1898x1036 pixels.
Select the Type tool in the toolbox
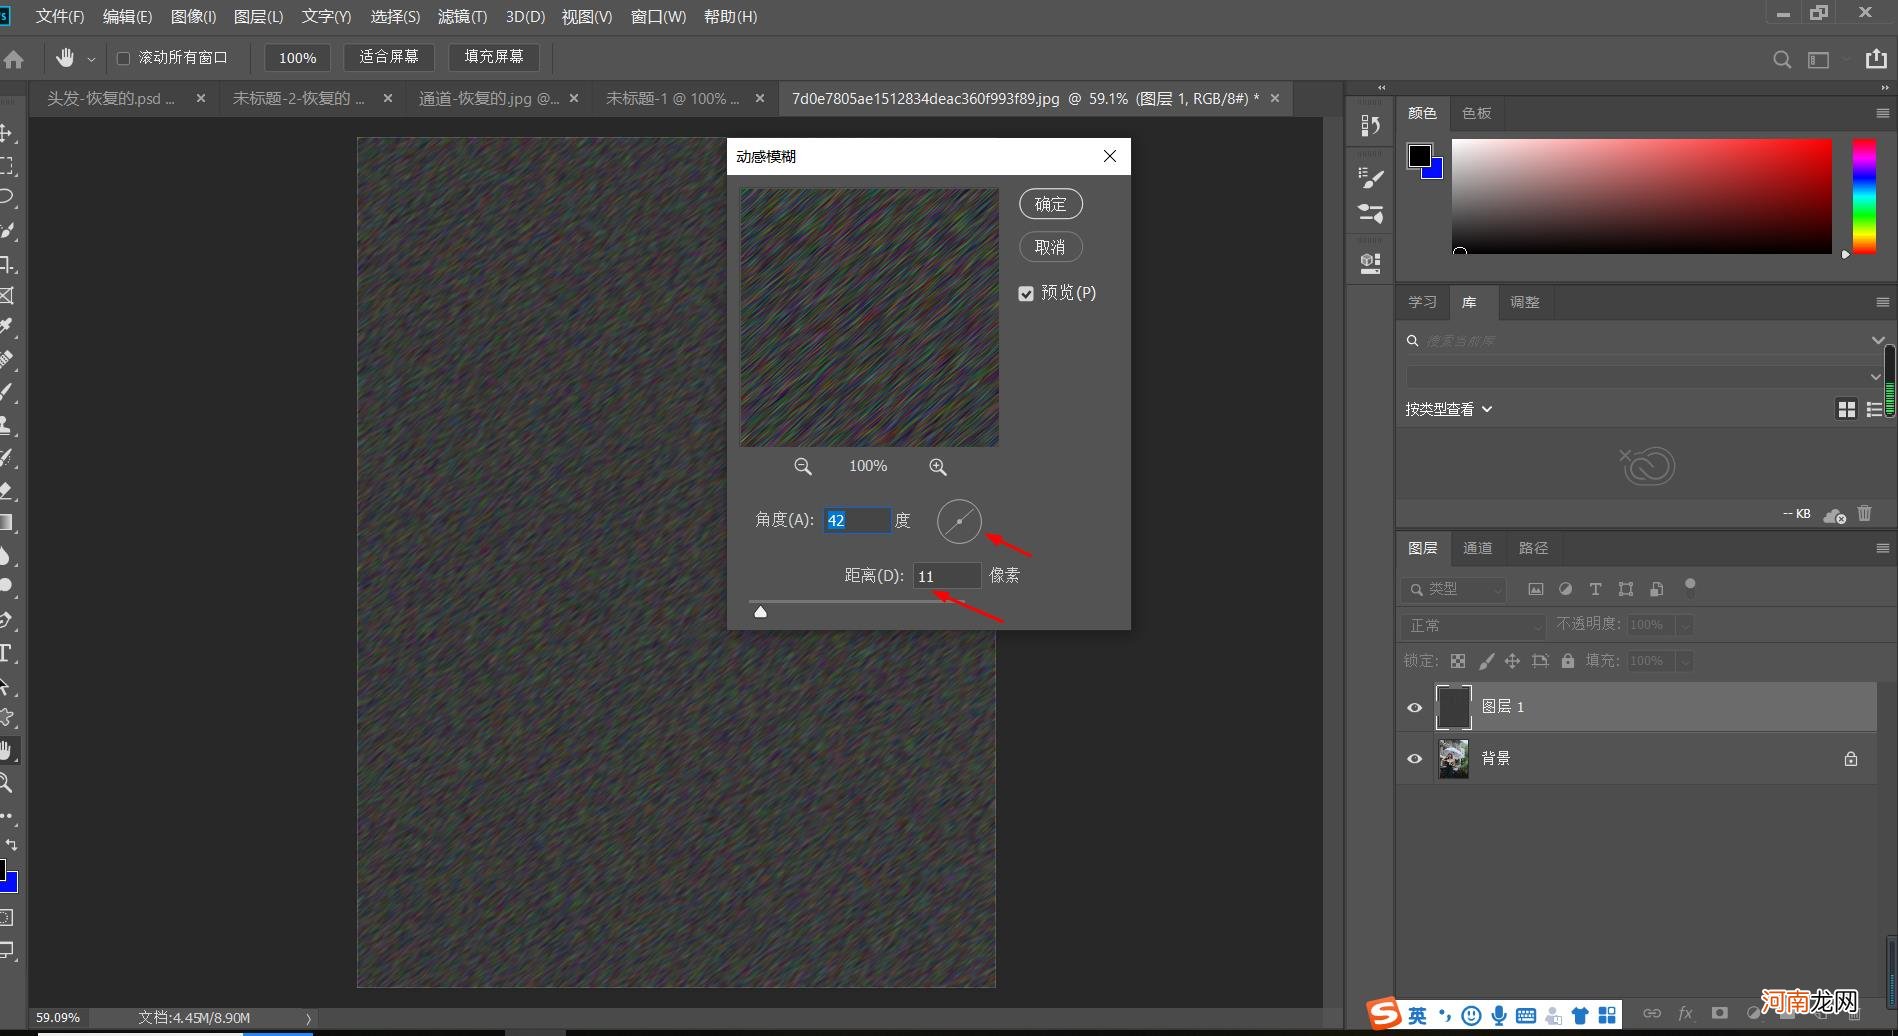click(x=6, y=654)
